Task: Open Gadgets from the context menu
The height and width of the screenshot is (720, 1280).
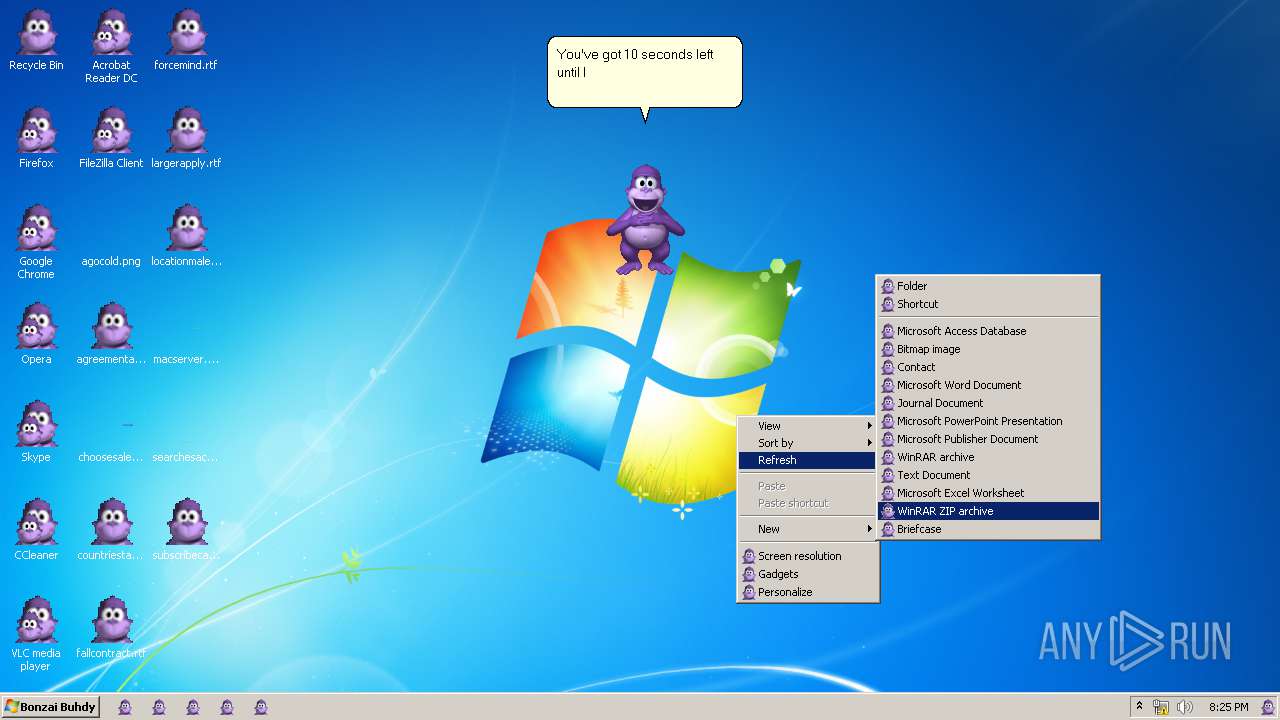Action: click(808, 574)
